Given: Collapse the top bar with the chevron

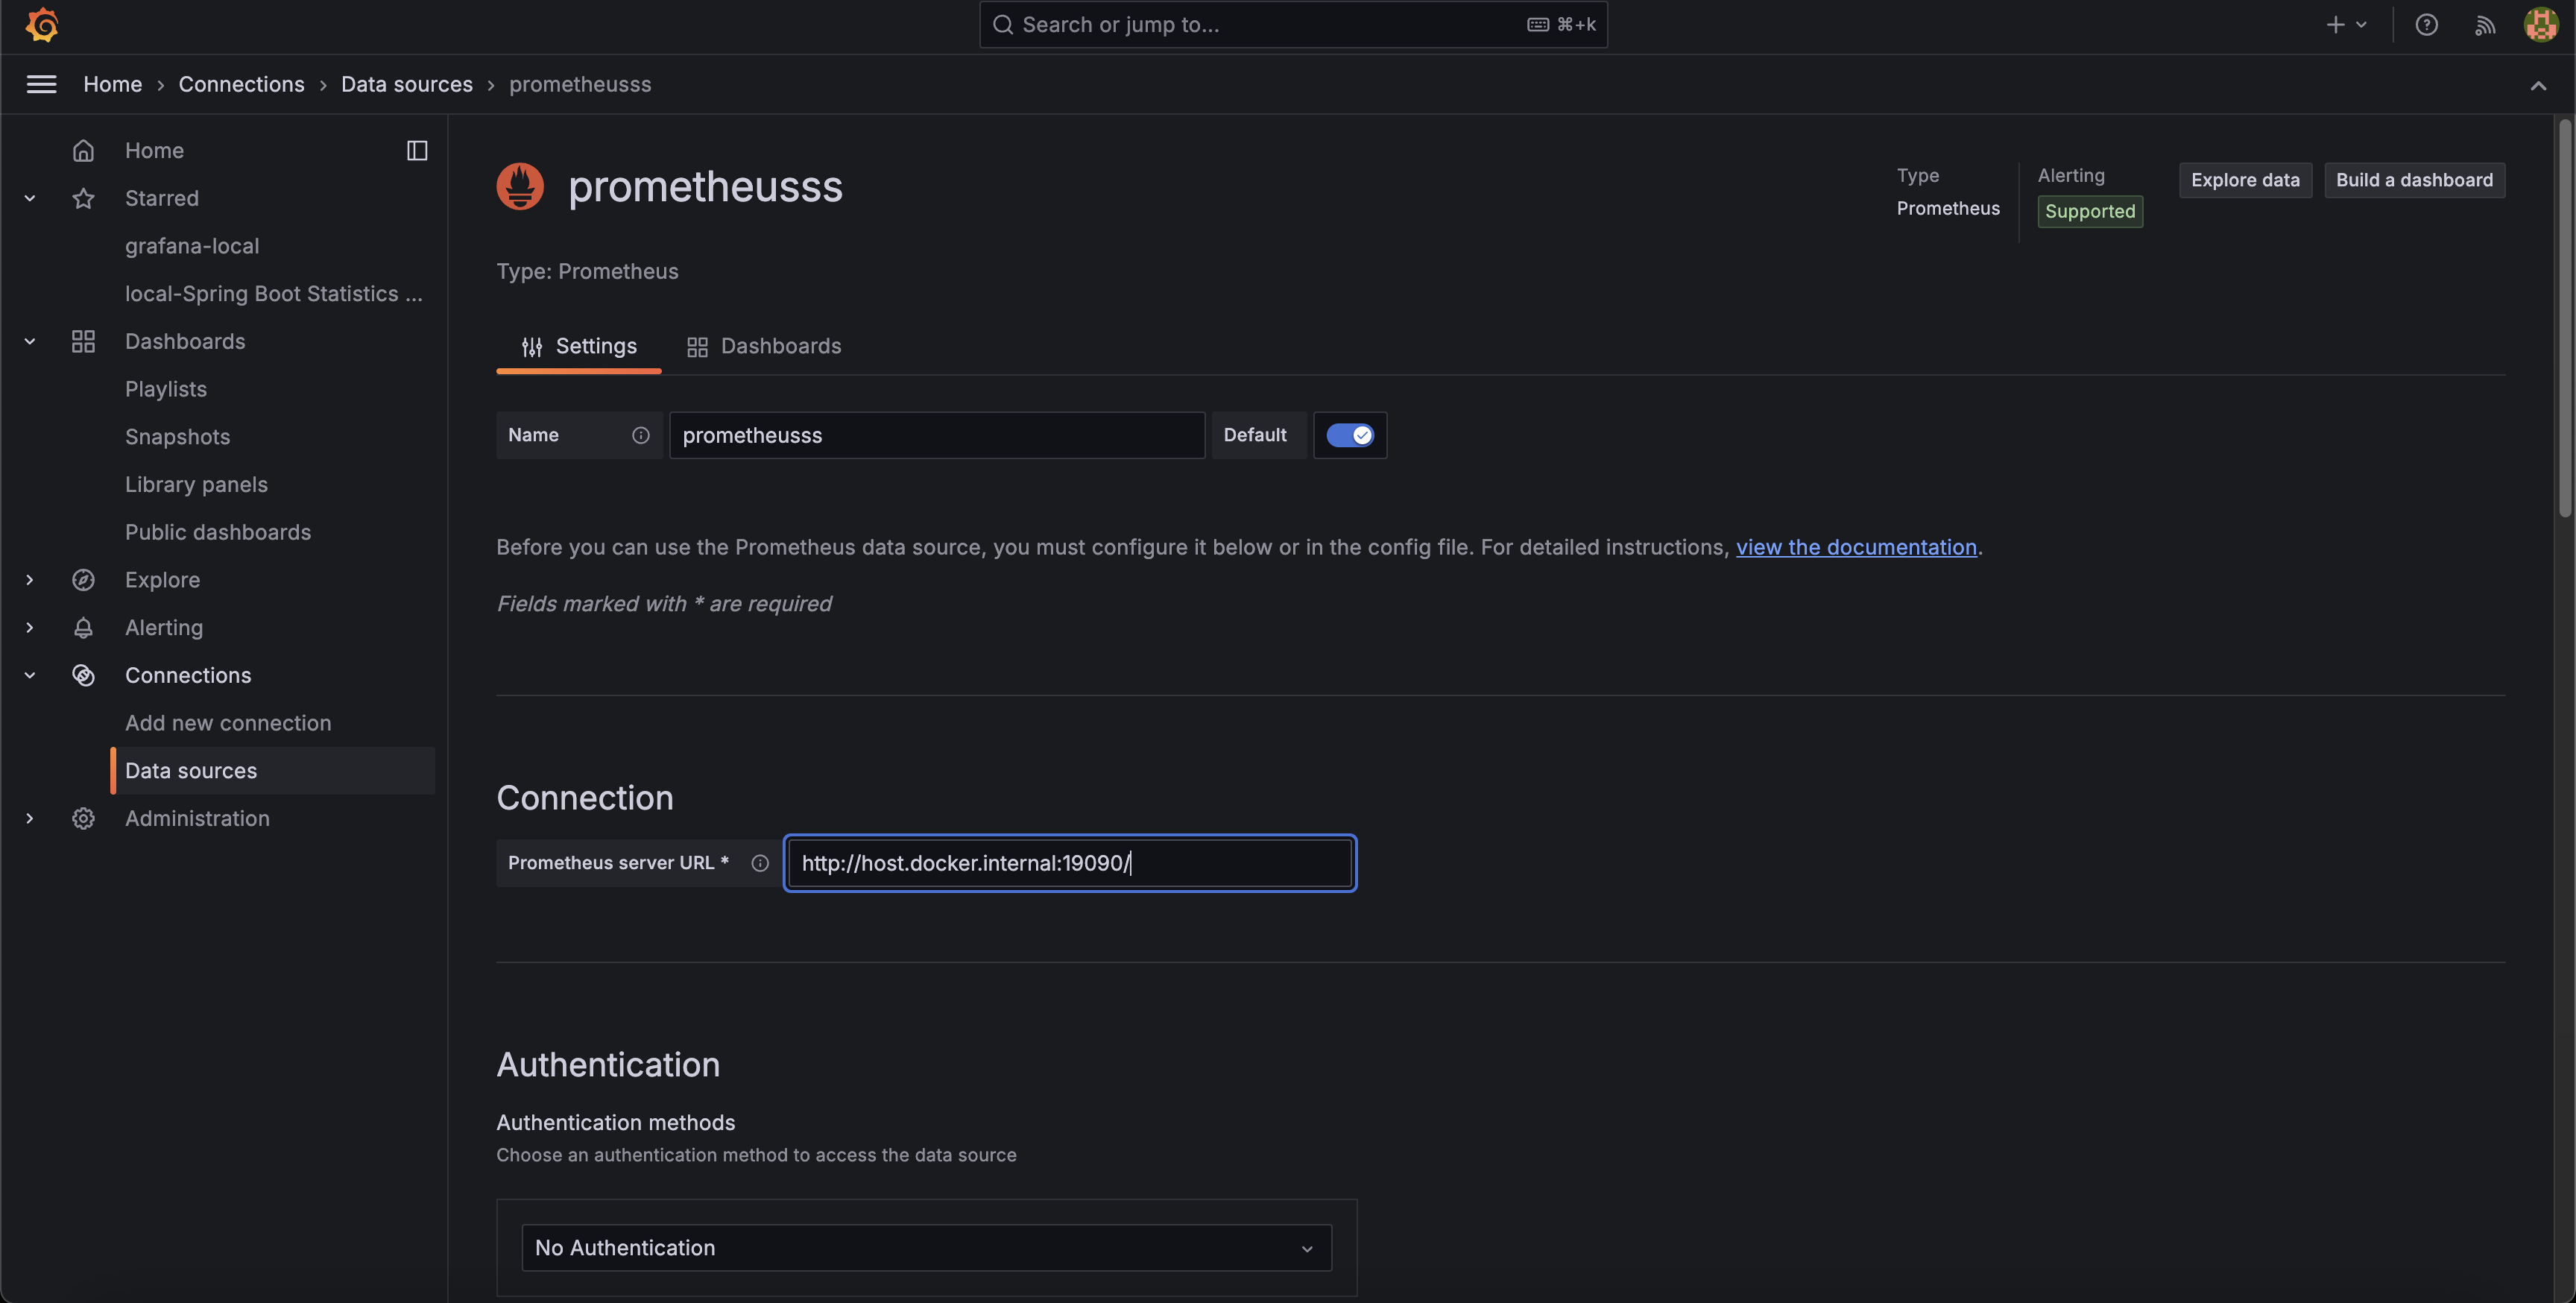Looking at the screenshot, I should [x=2538, y=86].
